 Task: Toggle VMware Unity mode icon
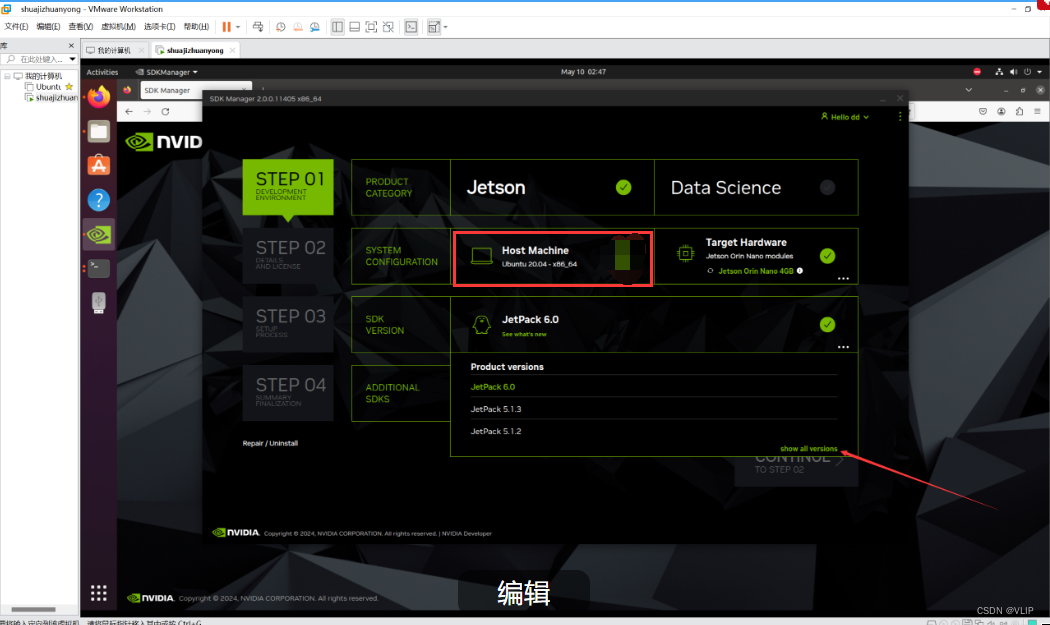388,27
